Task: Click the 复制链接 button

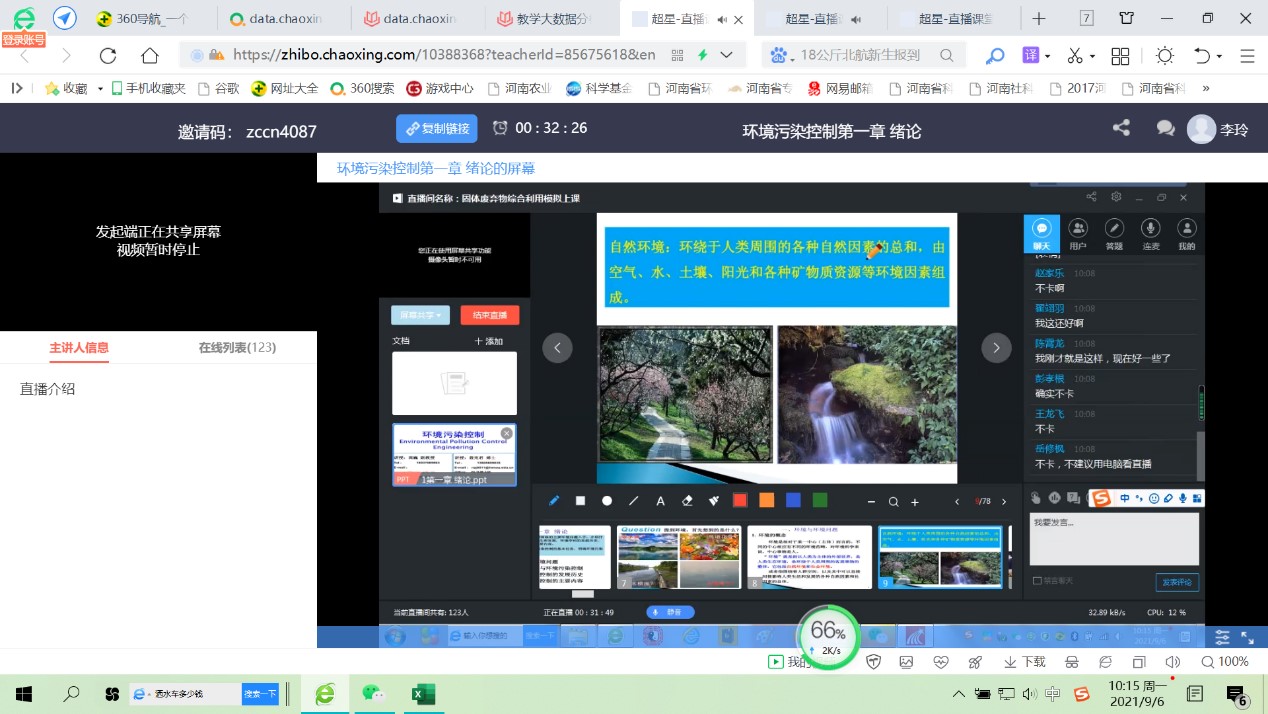Action: point(437,129)
